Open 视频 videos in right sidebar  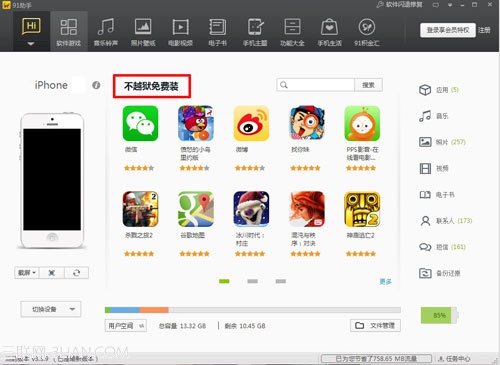point(434,168)
